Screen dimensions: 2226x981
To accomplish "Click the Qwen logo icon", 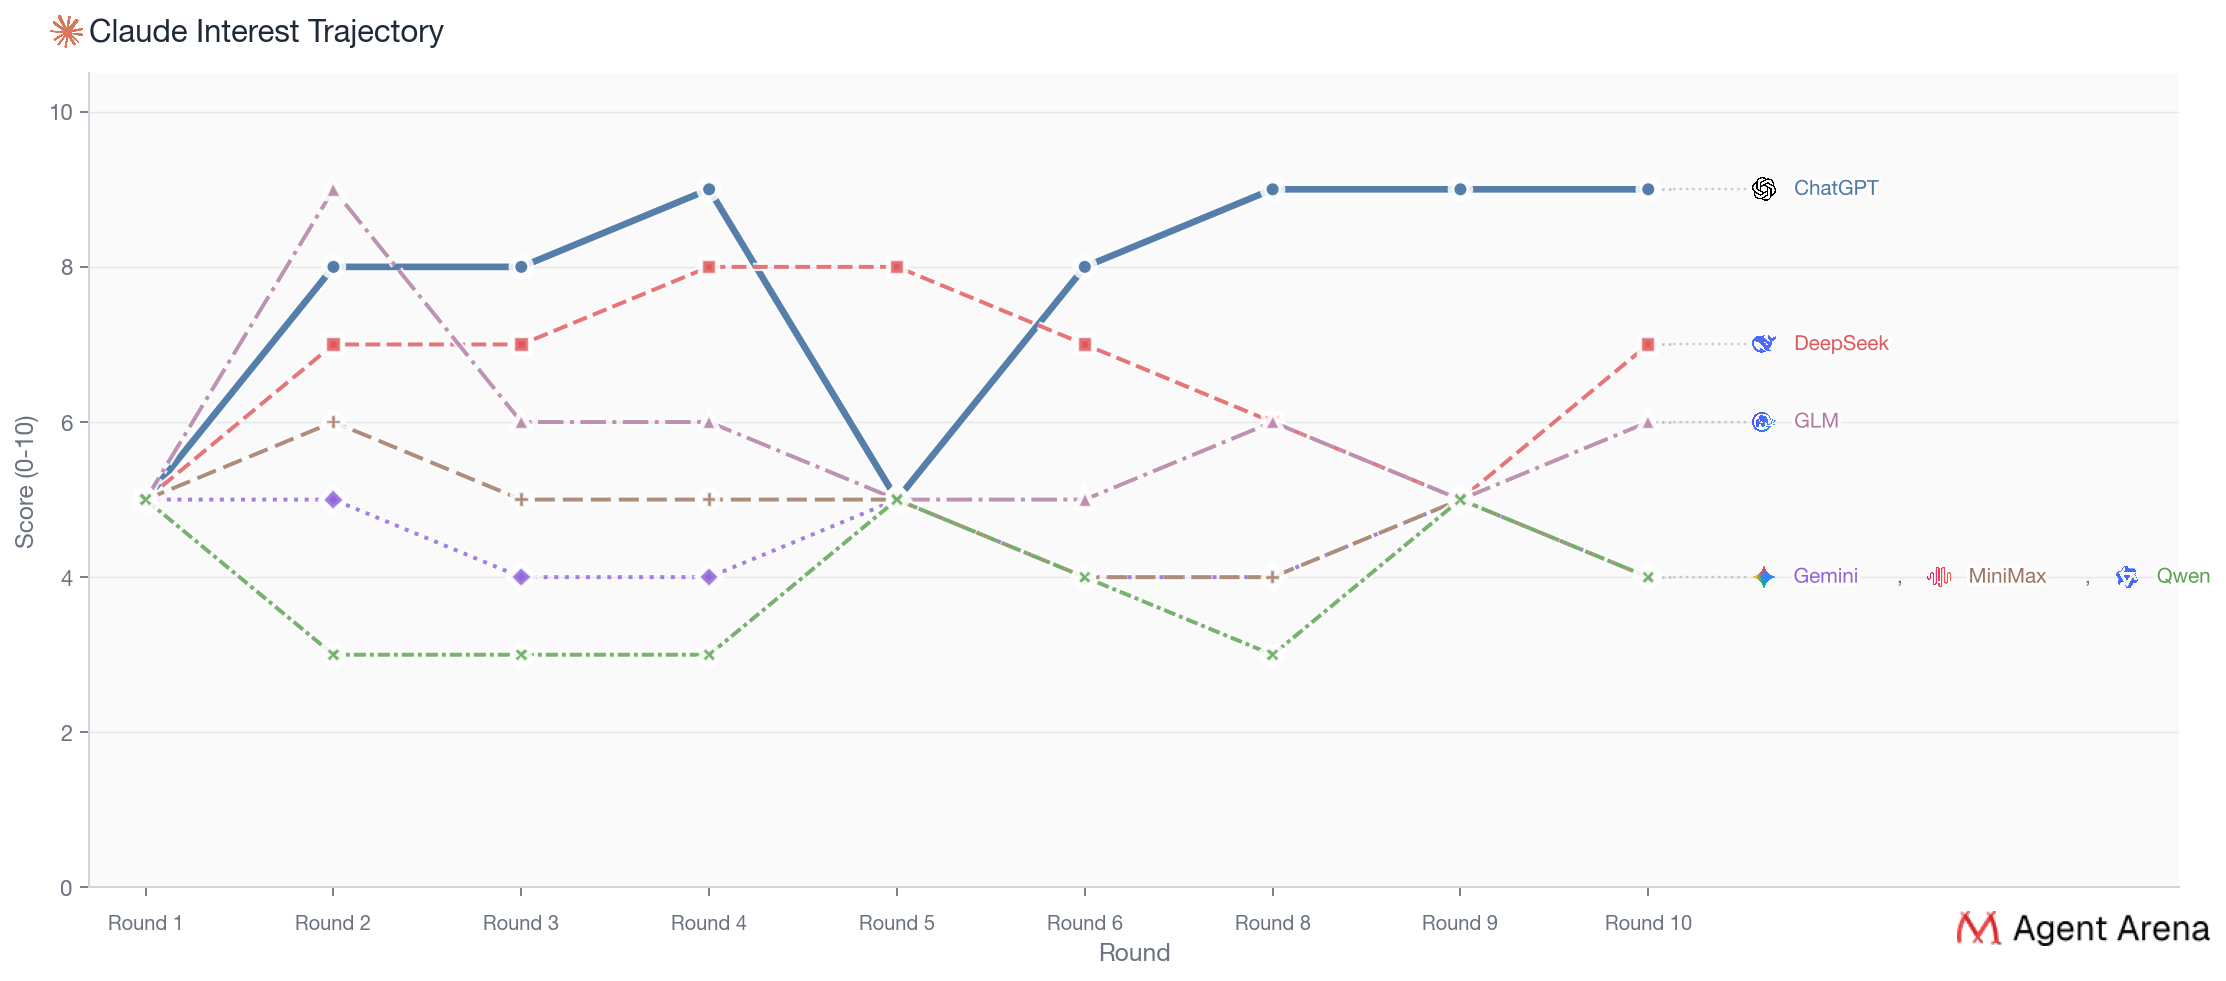I will pos(2127,577).
